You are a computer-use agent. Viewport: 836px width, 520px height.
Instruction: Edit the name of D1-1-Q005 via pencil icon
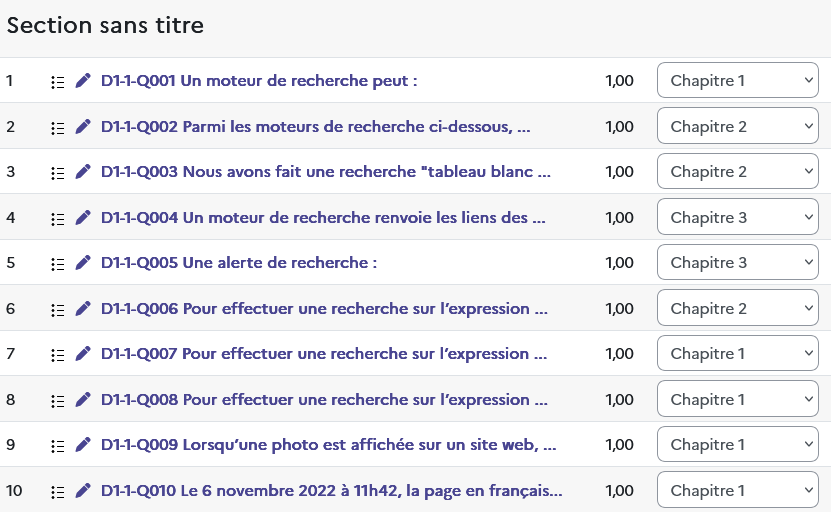coord(83,263)
